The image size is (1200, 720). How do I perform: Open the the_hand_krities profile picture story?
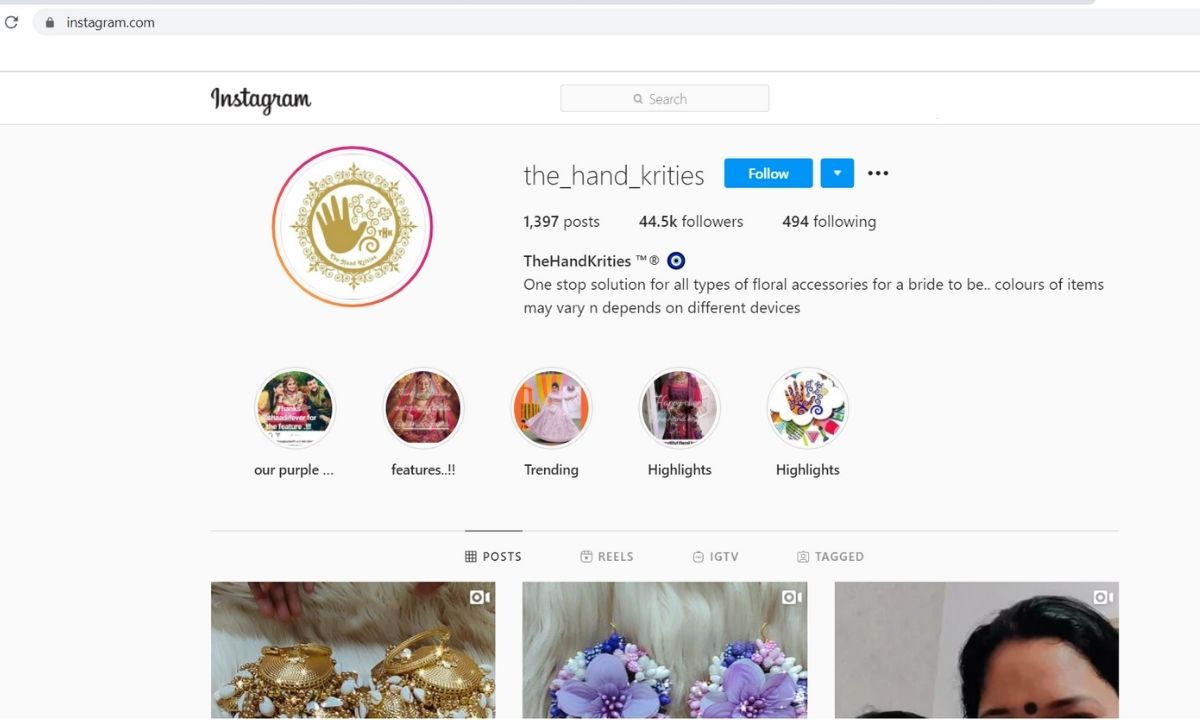(x=352, y=226)
